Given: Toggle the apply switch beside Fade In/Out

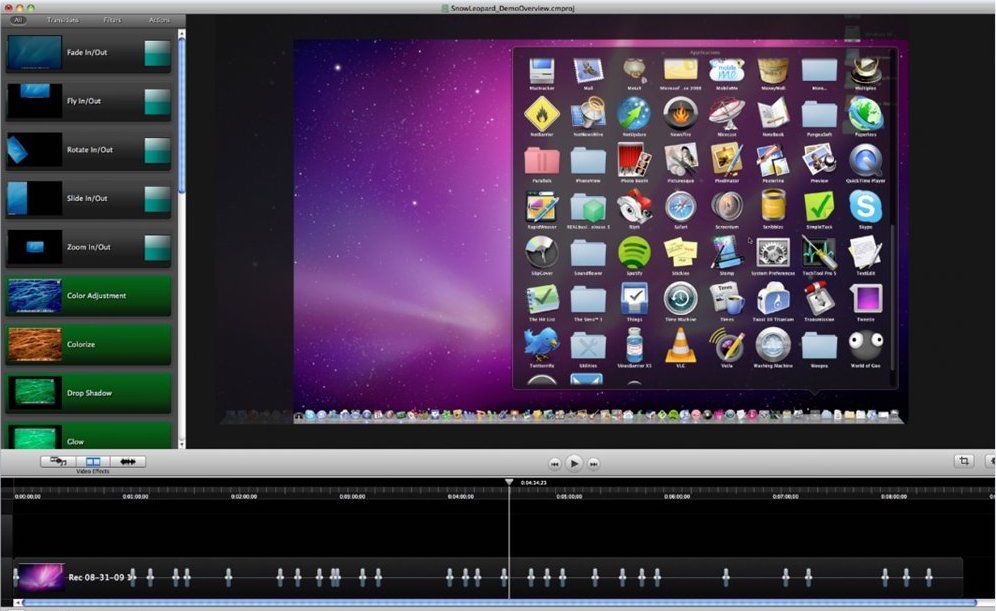Looking at the screenshot, I should point(157,53).
